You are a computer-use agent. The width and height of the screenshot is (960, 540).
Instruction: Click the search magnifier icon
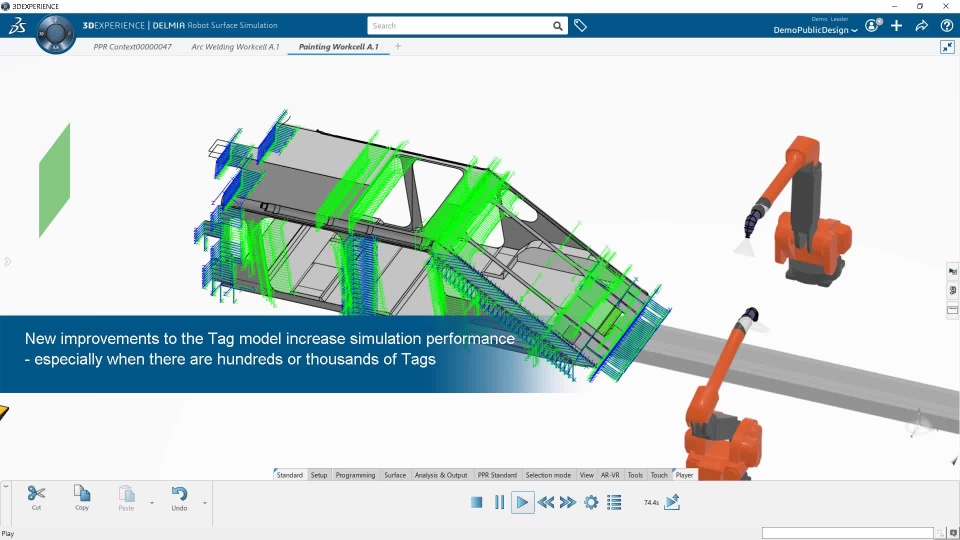(557, 26)
